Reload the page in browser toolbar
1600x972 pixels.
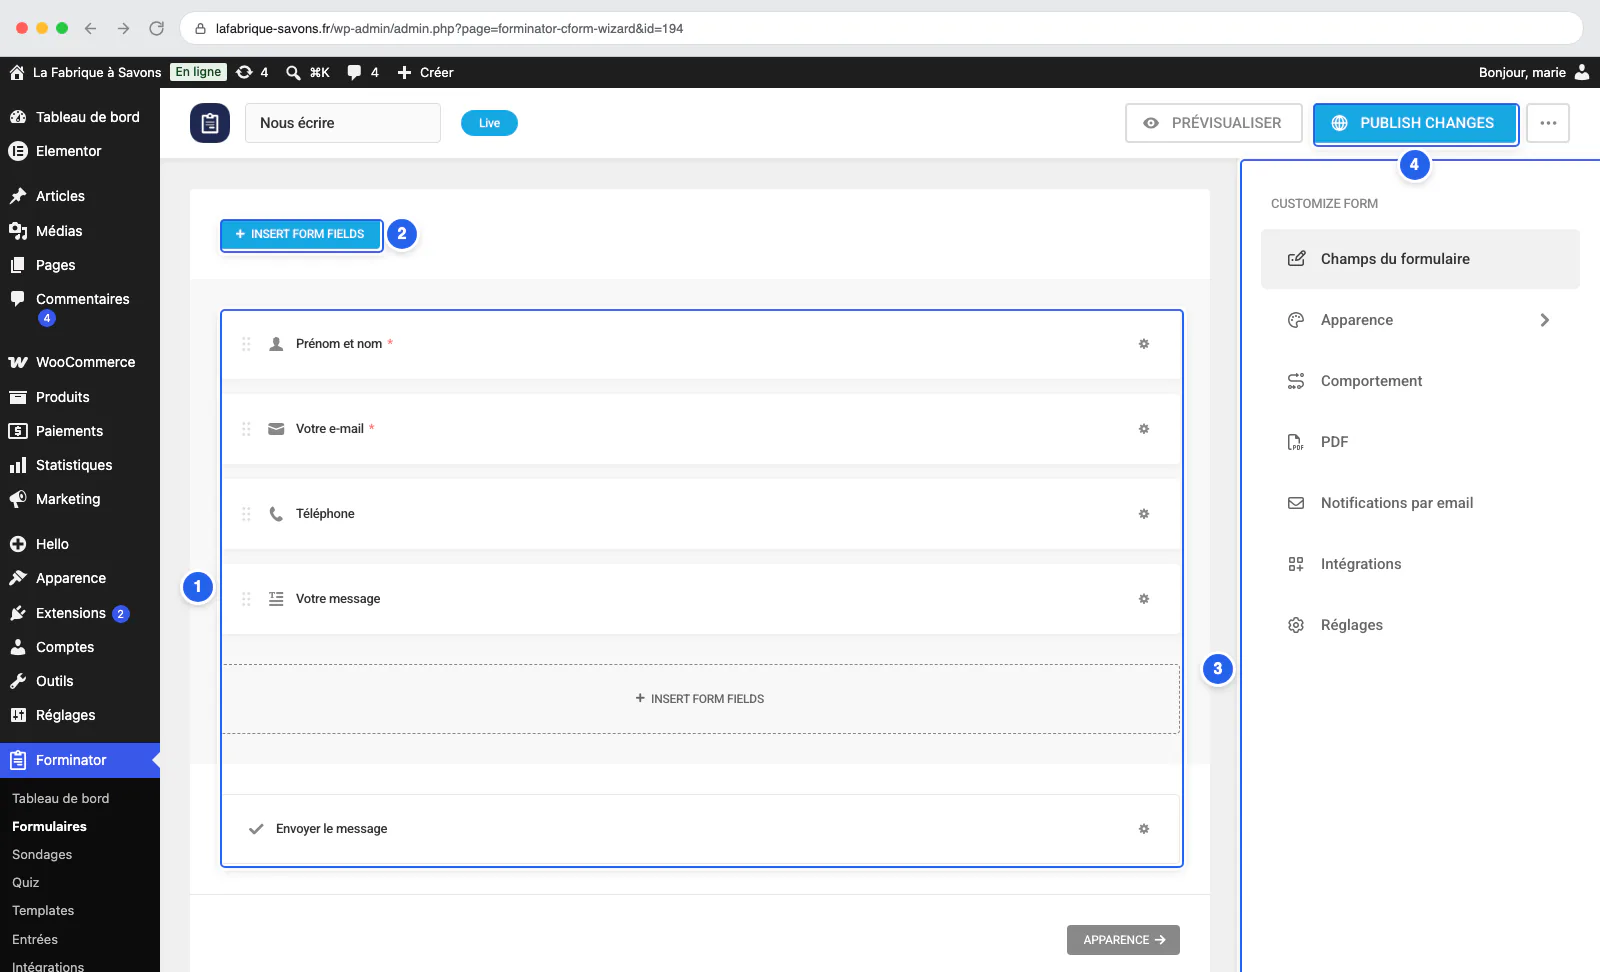[x=156, y=28]
